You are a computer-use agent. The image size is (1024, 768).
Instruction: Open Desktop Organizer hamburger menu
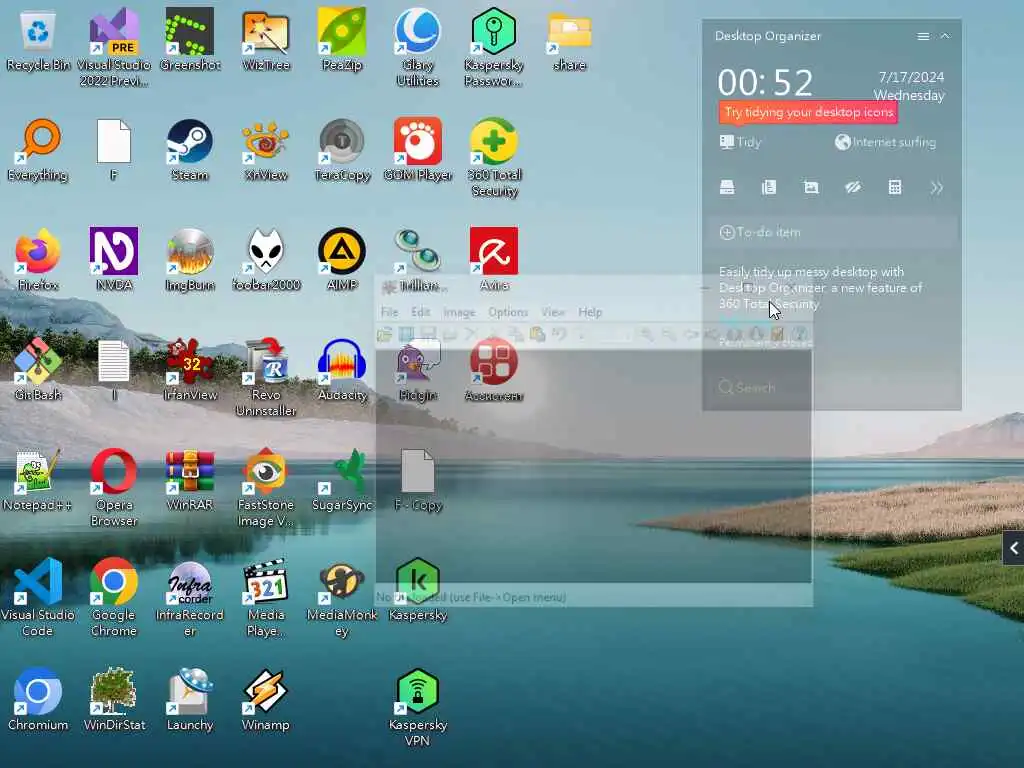pyautogui.click(x=923, y=37)
